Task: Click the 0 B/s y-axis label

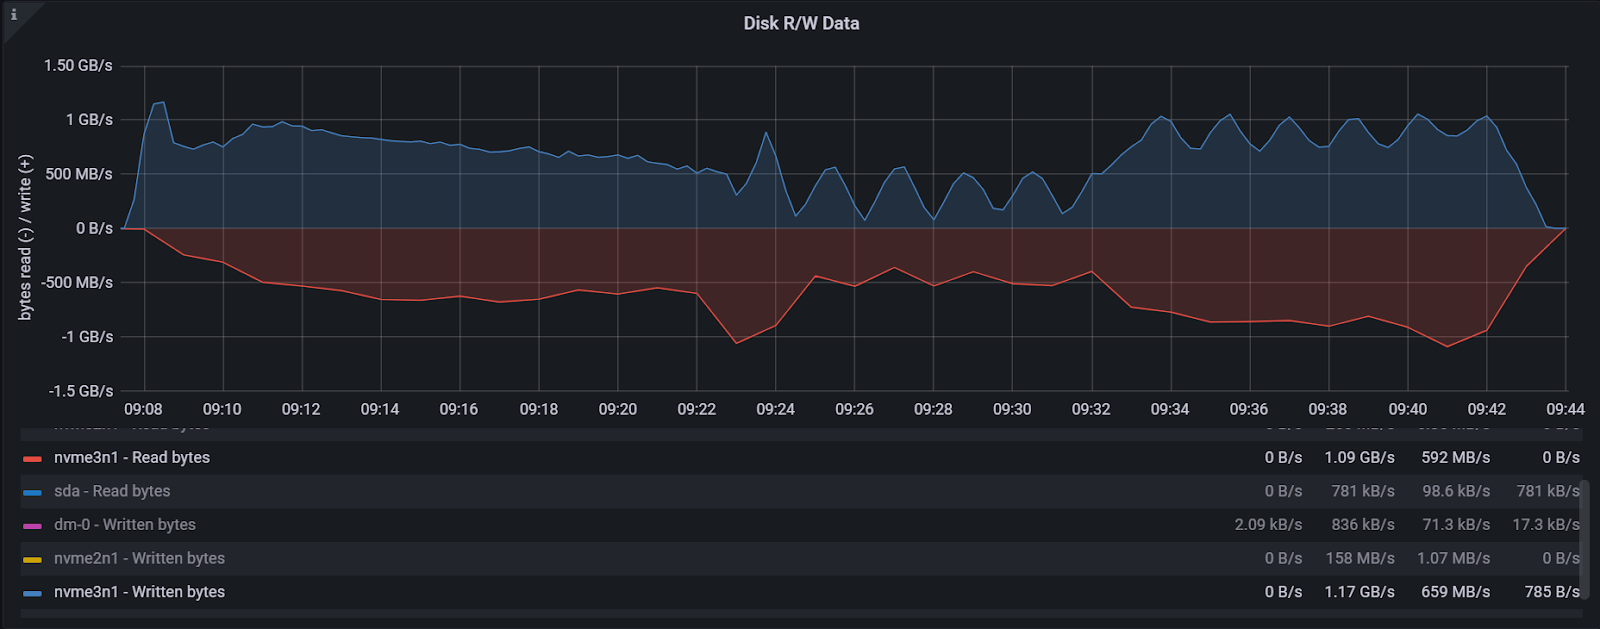Action: (94, 228)
